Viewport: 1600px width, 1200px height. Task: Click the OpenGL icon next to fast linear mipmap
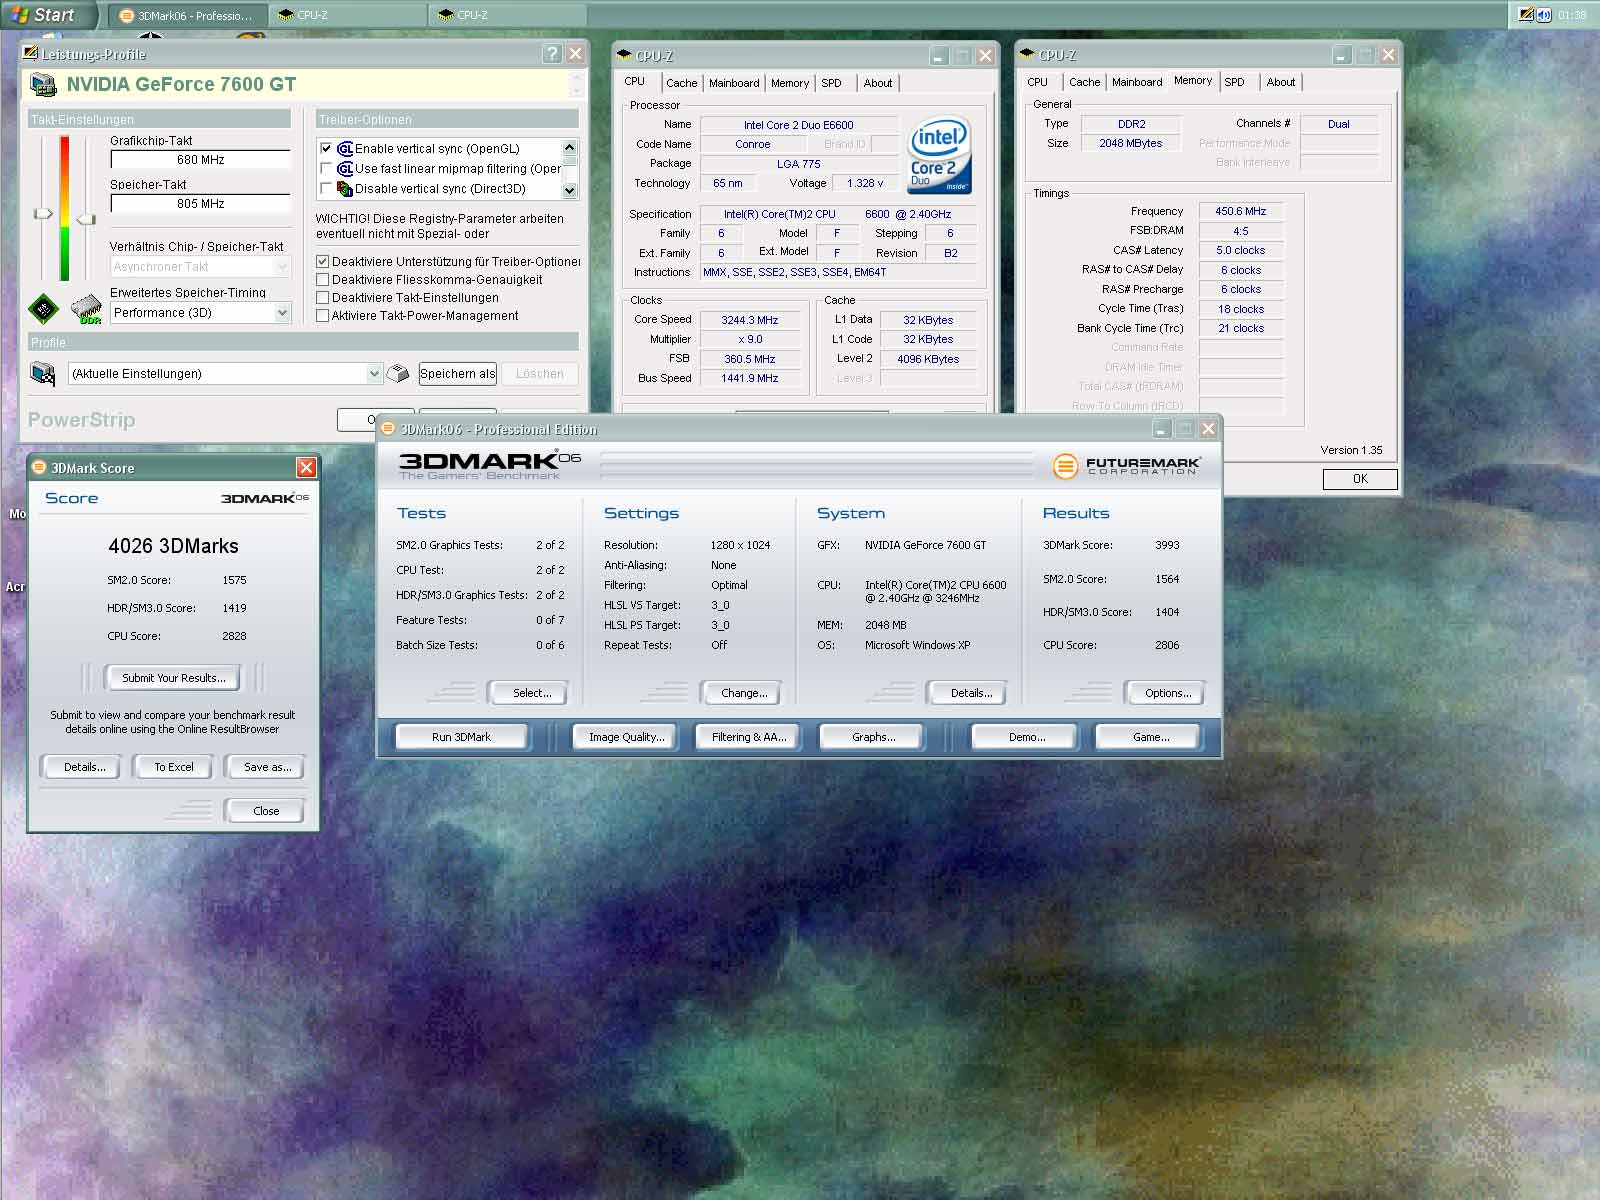345,168
